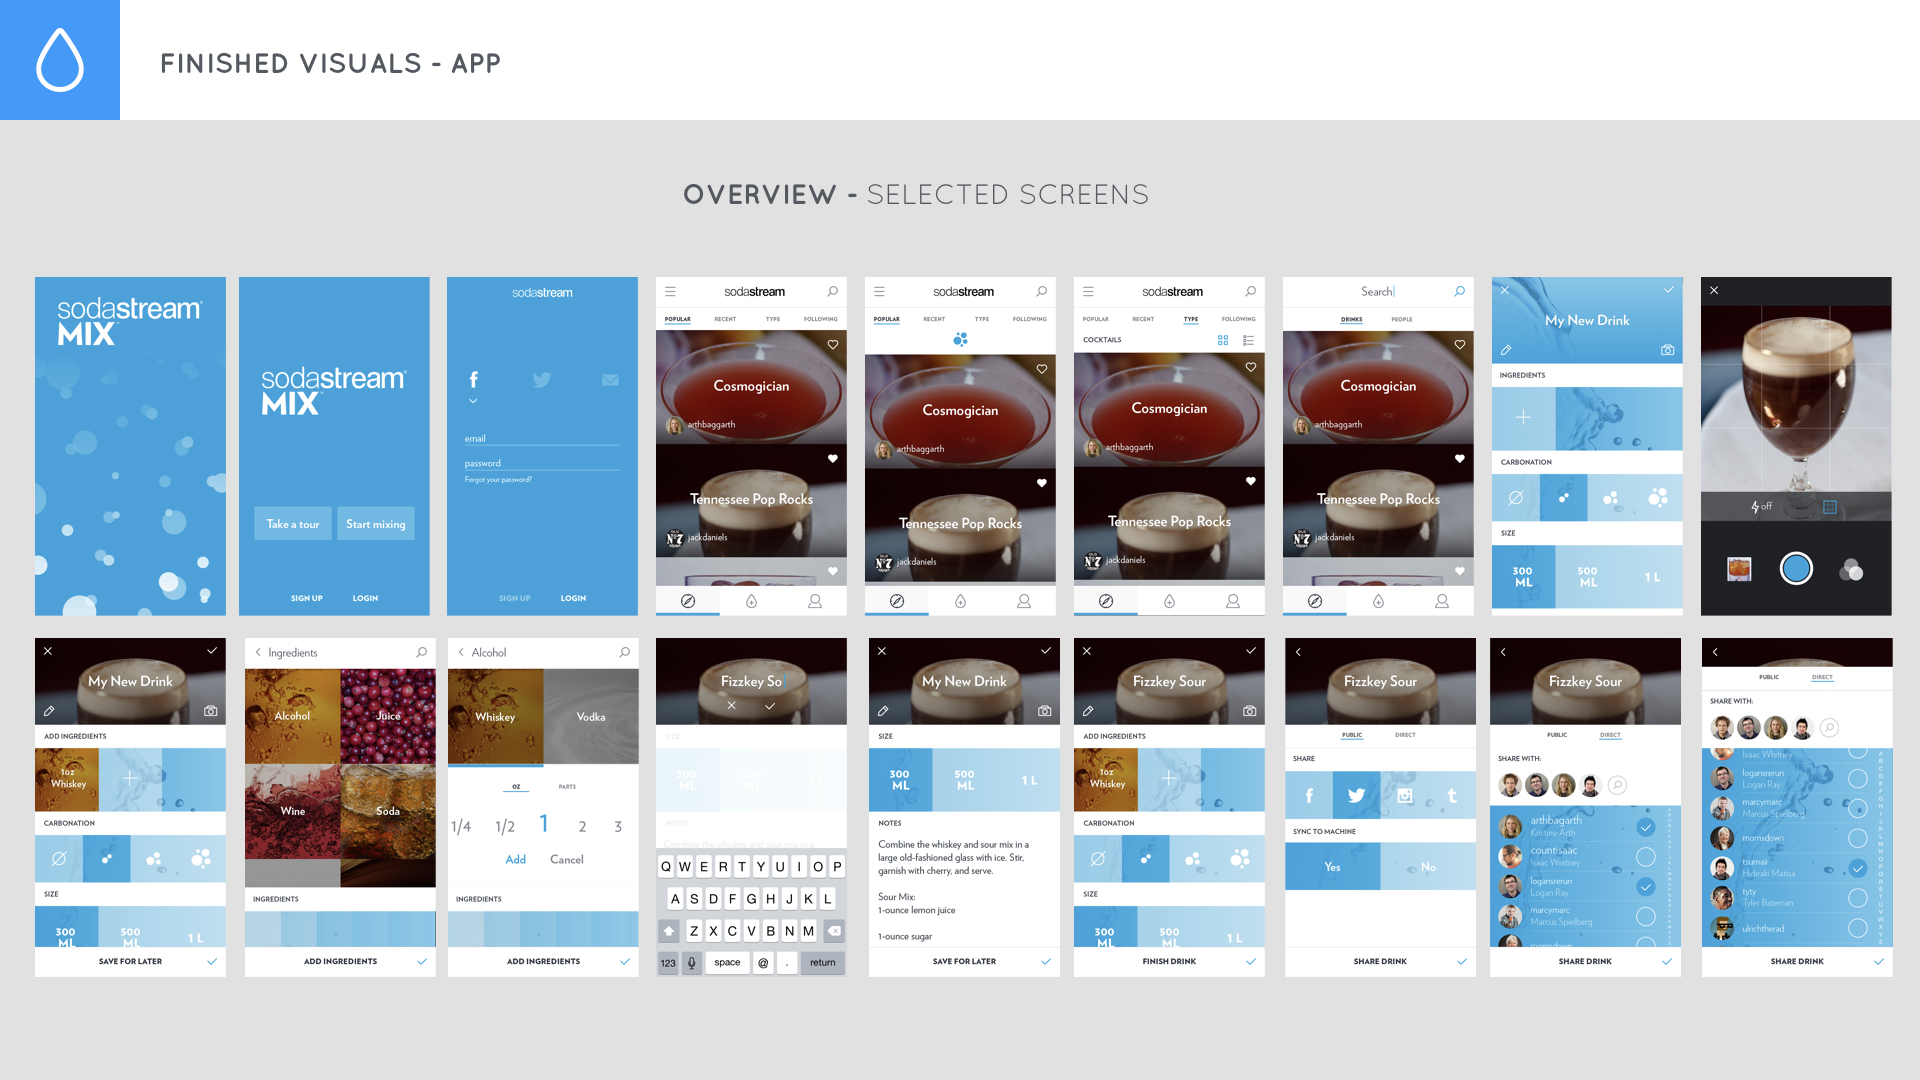Tap Add on Alcohol quantity picker

(x=516, y=859)
